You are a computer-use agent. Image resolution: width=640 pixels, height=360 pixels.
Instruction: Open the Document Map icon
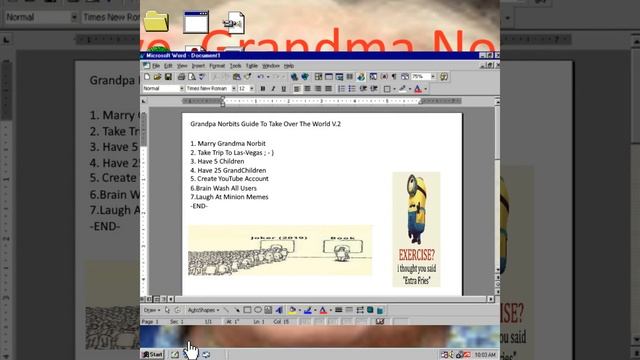point(373,77)
